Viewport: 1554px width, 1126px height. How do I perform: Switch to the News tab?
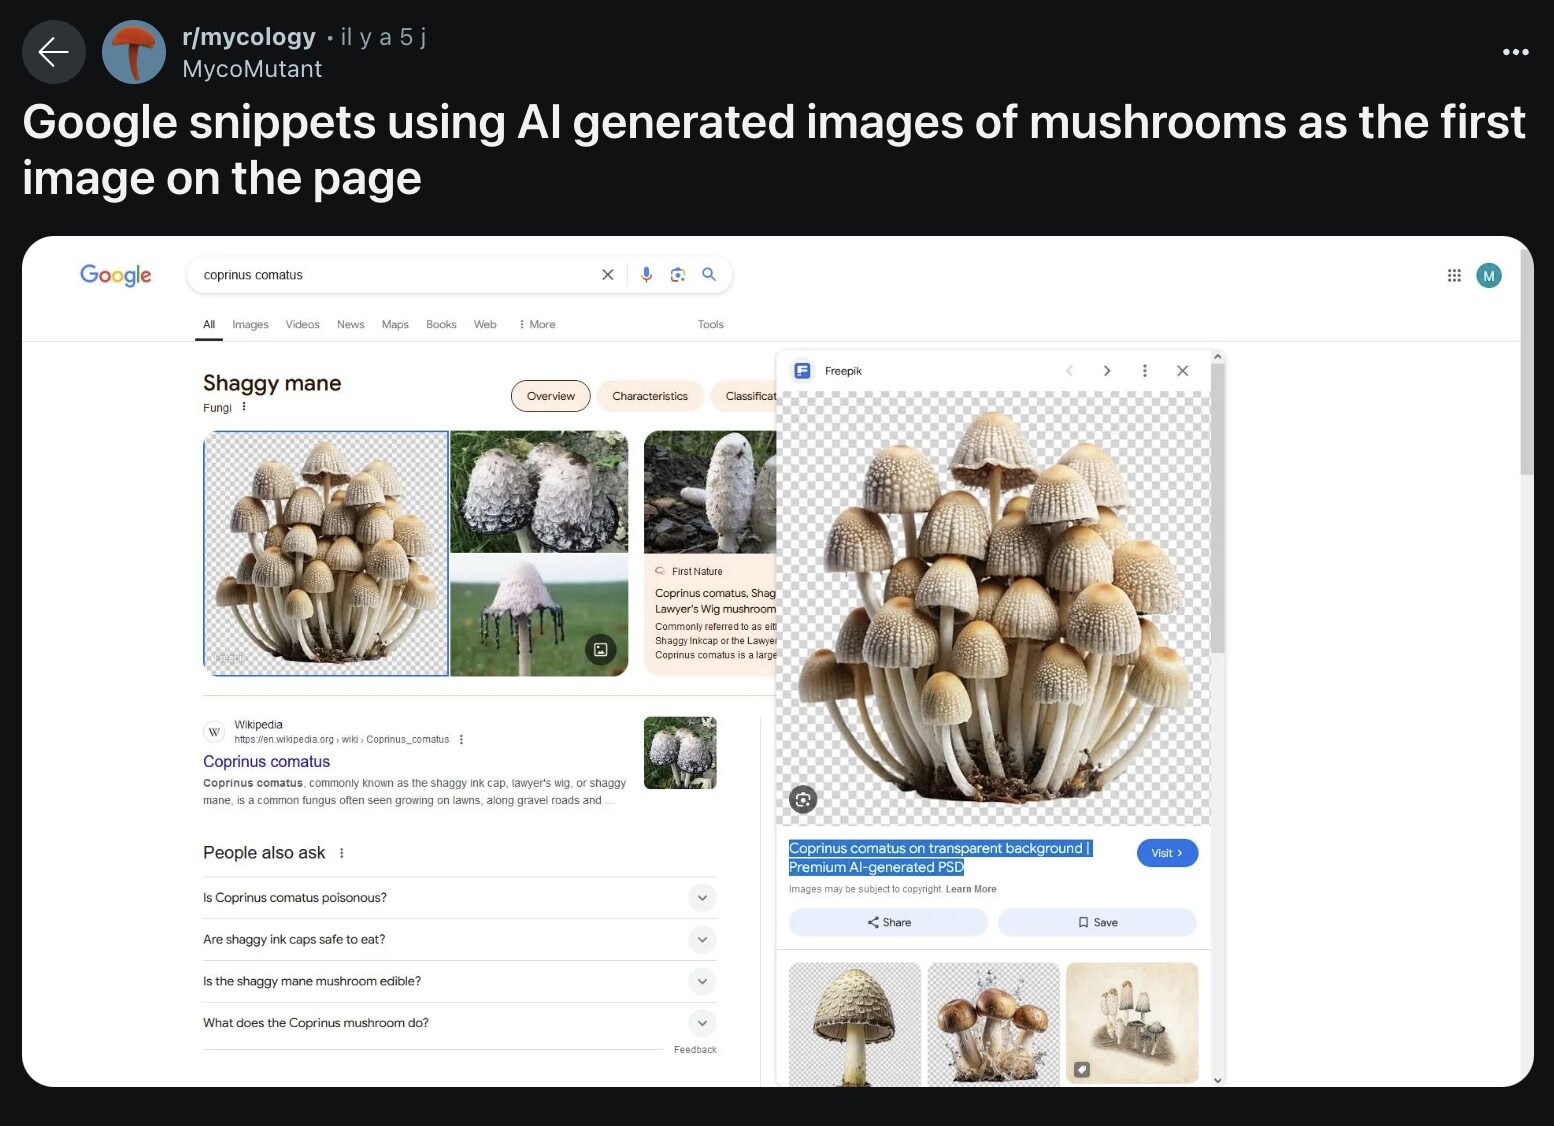(x=351, y=325)
